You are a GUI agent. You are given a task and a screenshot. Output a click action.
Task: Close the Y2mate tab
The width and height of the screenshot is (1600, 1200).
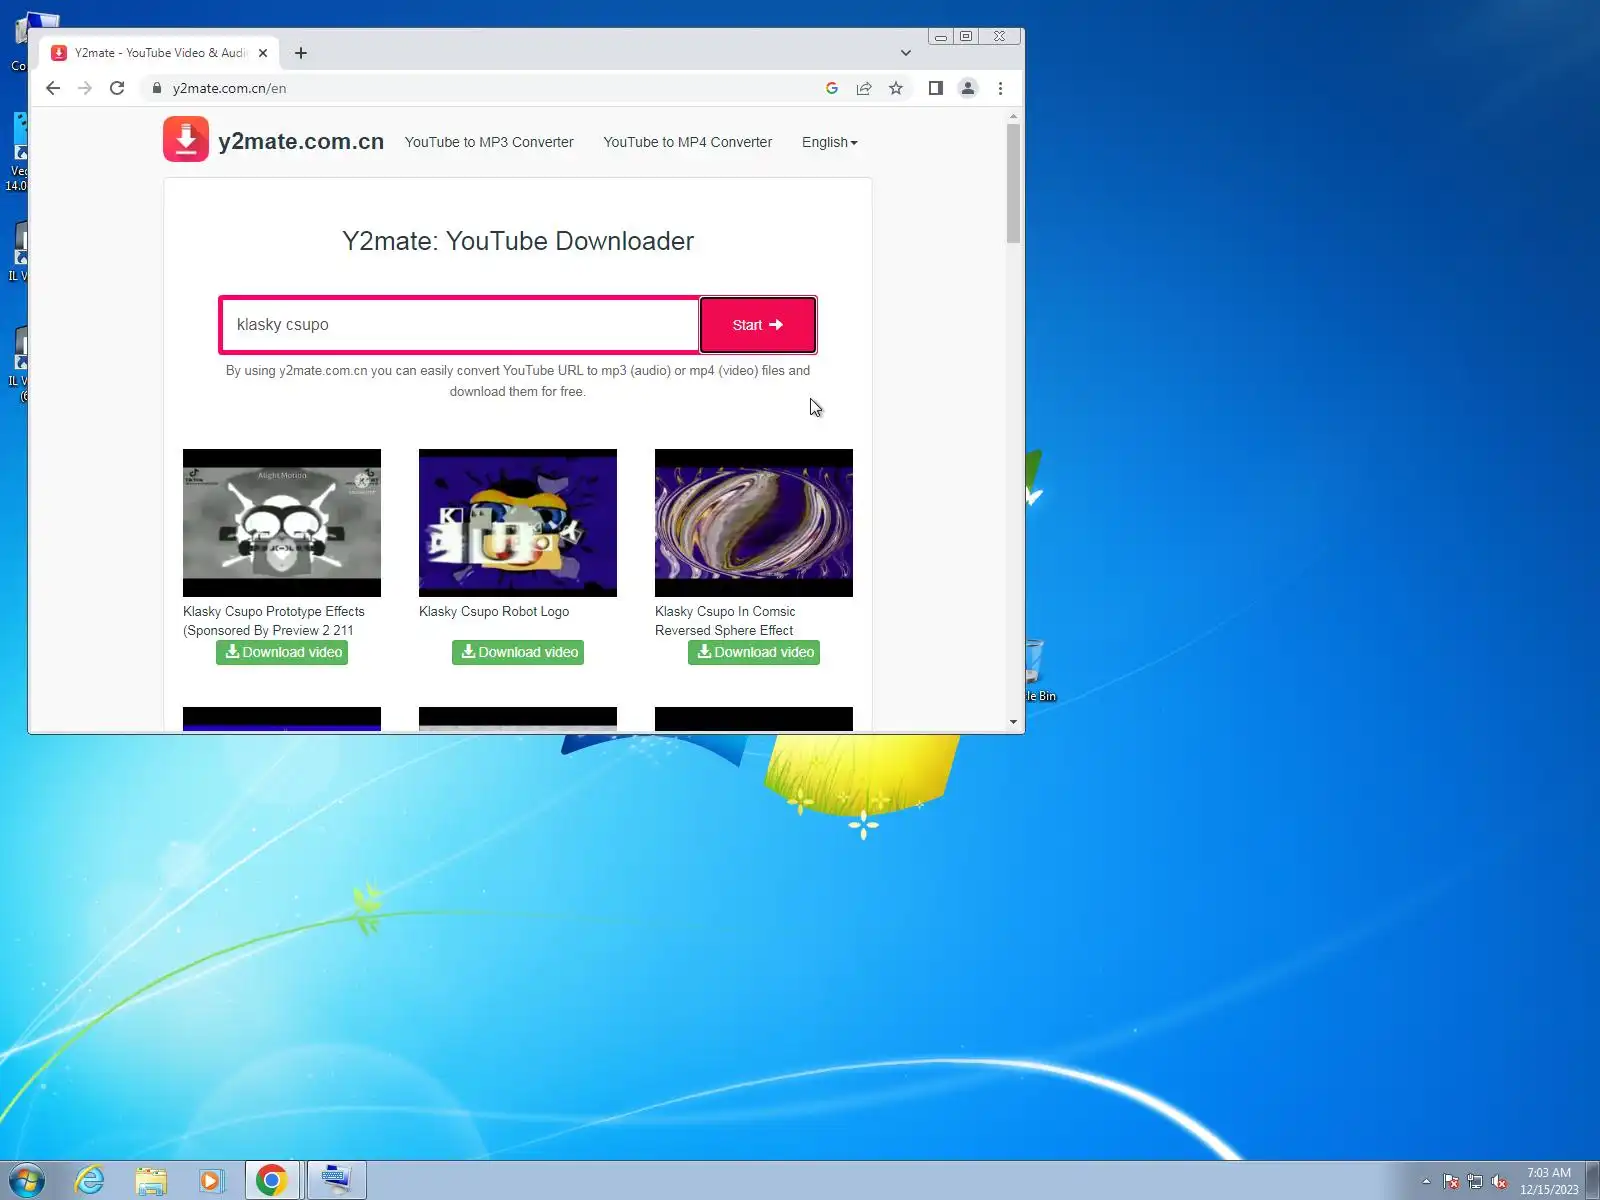coord(263,53)
